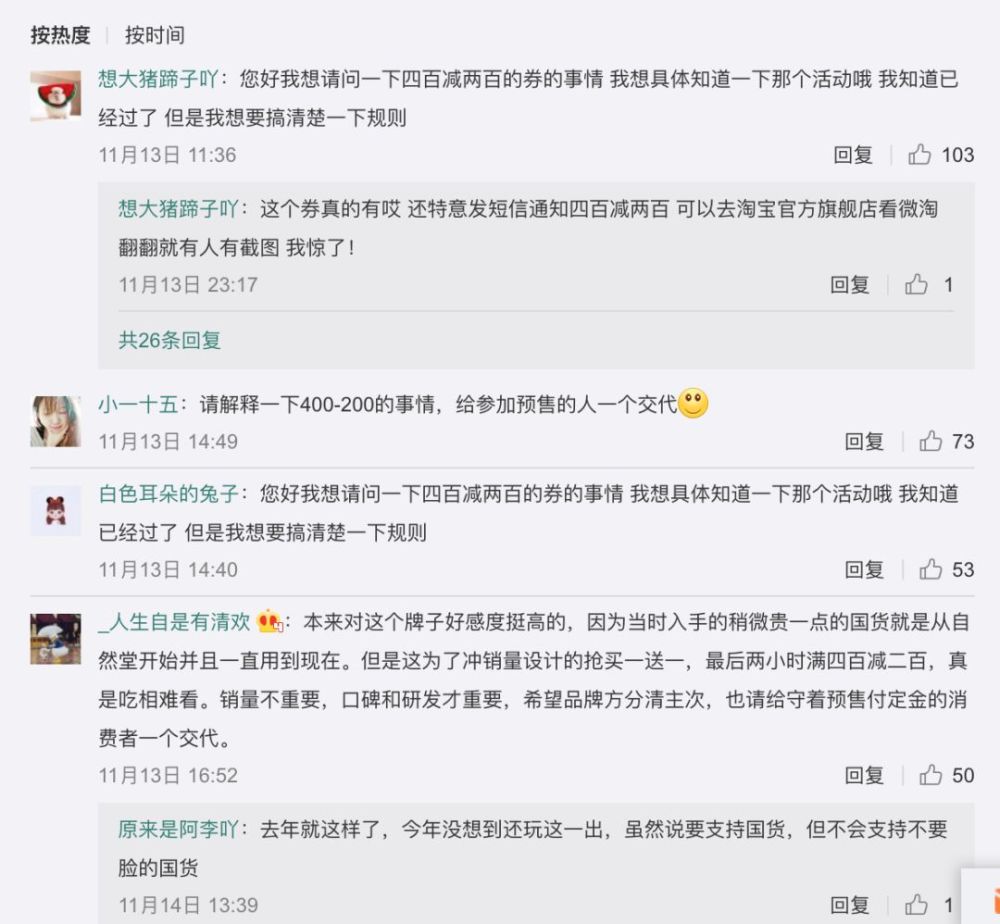1000x924 pixels.
Task: Like 小一十五's comment with 73 likes
Action: [x=930, y=441]
